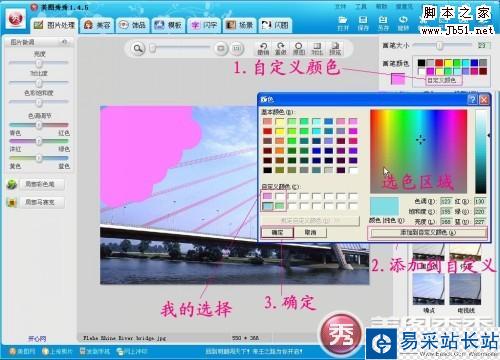Image resolution: width=500 pixels, height=360 pixels.
Task: Click the red (红) value input field
Action: click(480, 201)
